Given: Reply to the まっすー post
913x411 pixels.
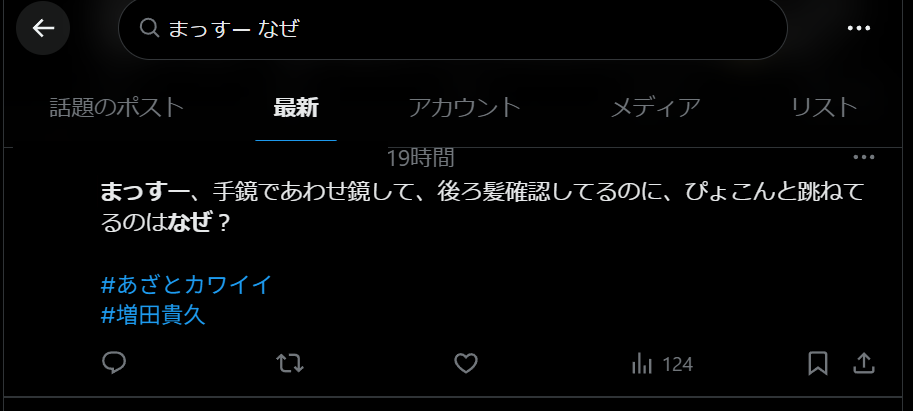Looking at the screenshot, I should point(114,364).
